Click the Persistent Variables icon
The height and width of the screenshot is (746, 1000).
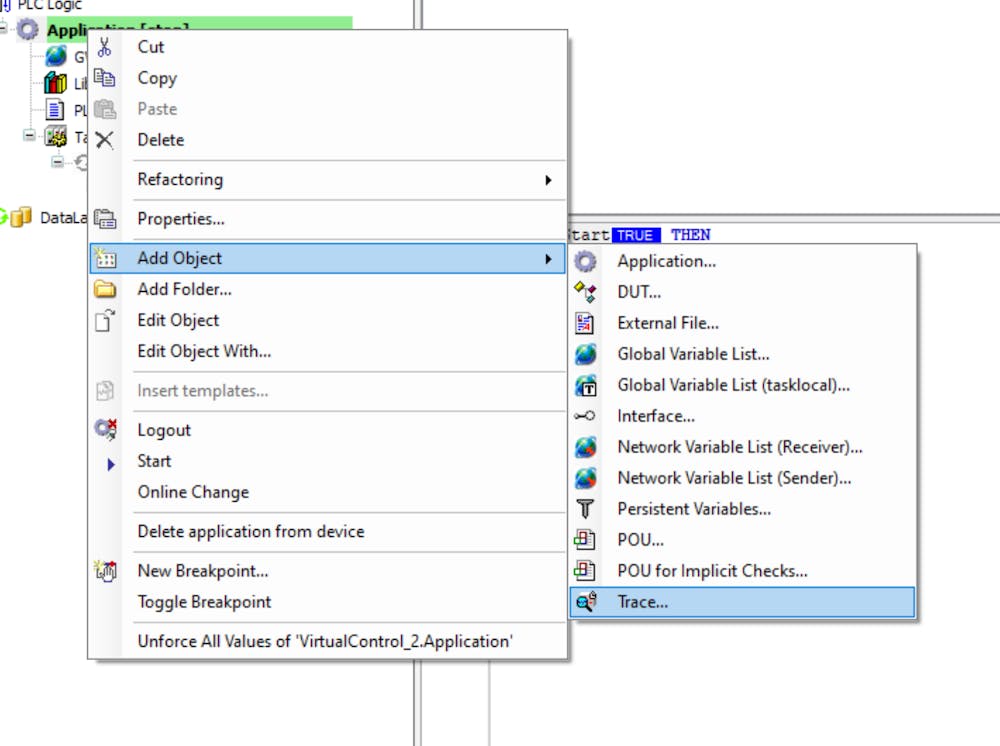(x=586, y=509)
